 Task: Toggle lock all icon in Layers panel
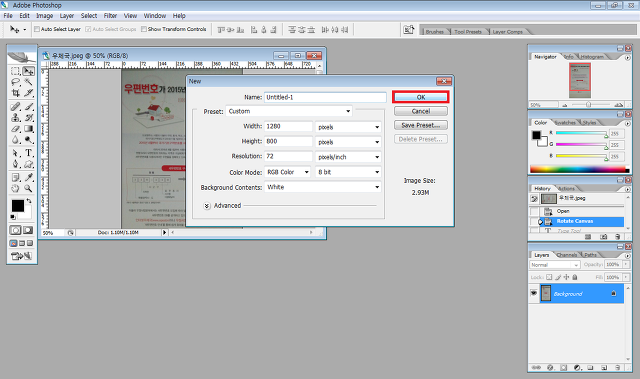(575, 277)
